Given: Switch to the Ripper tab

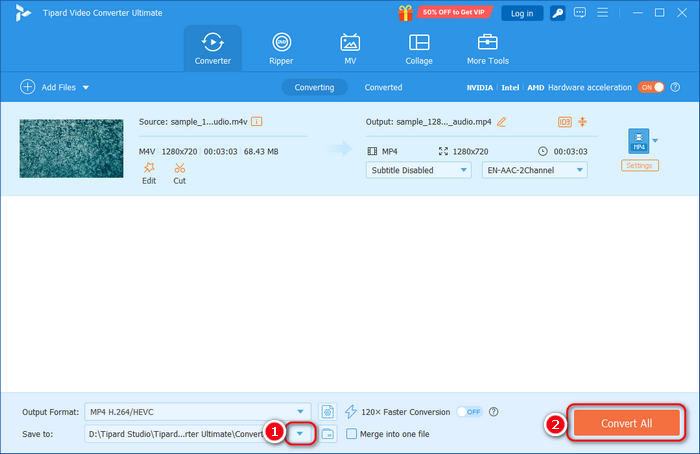Looking at the screenshot, I should coord(281,49).
